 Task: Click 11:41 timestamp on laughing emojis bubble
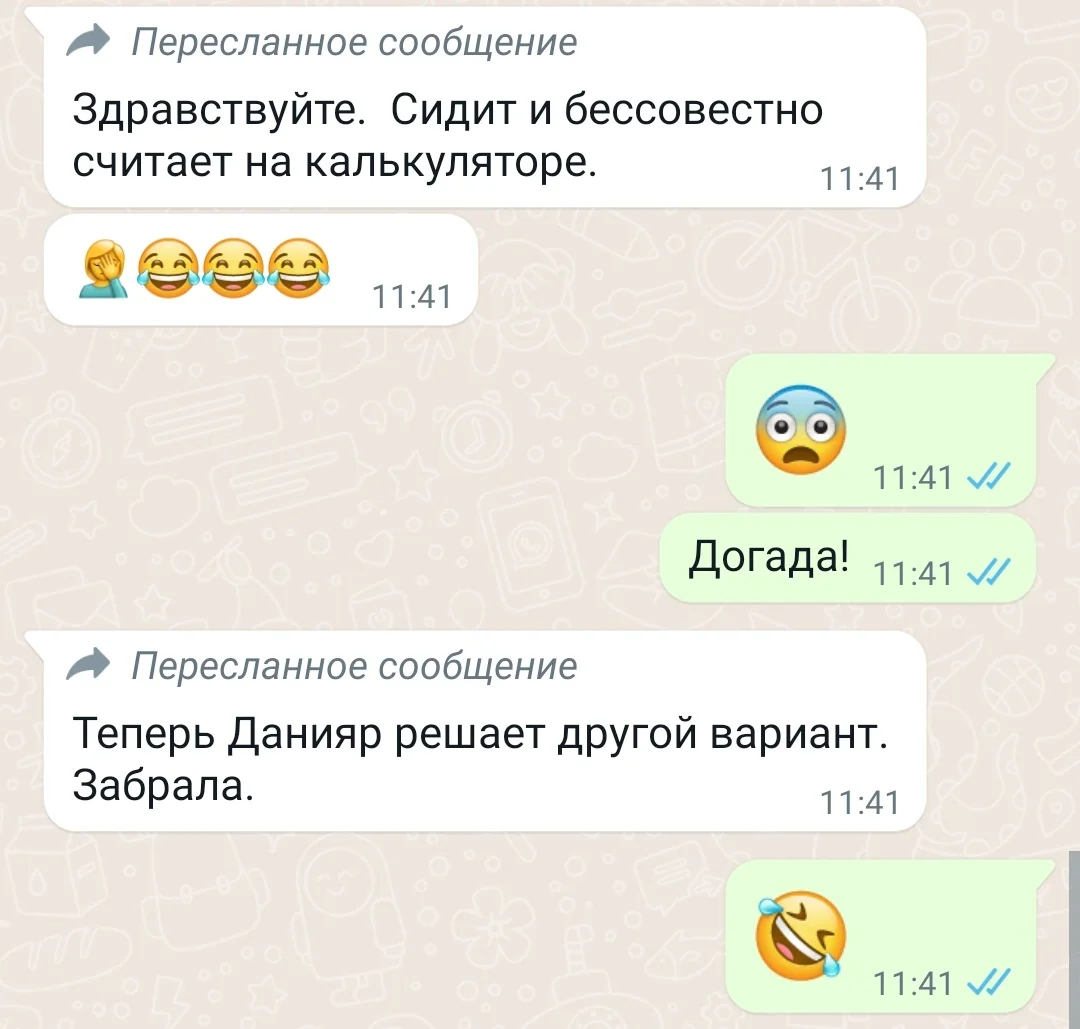[x=412, y=297]
